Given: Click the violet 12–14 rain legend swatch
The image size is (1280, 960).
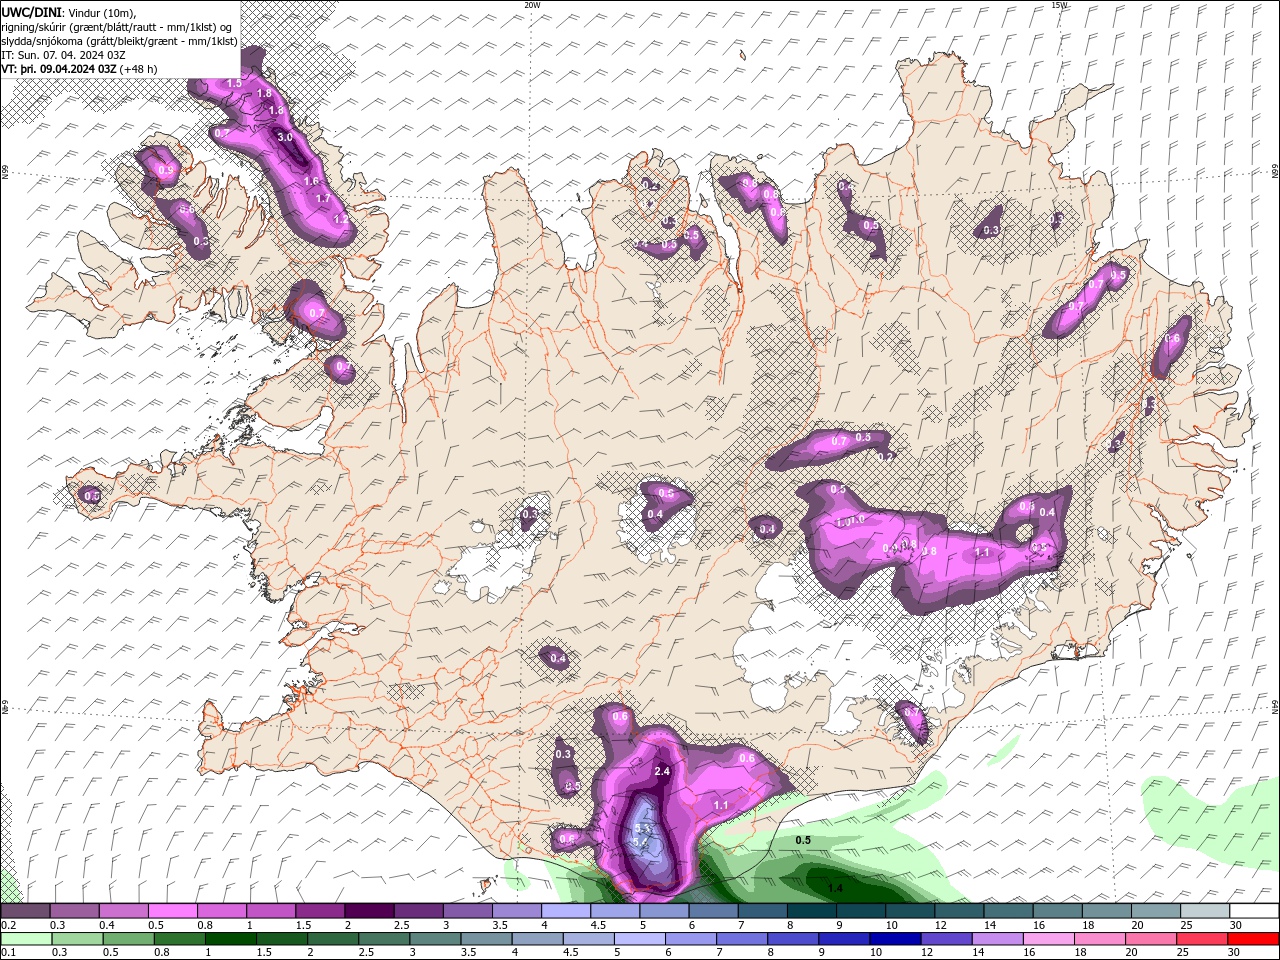Looking at the screenshot, I should click(945, 939).
